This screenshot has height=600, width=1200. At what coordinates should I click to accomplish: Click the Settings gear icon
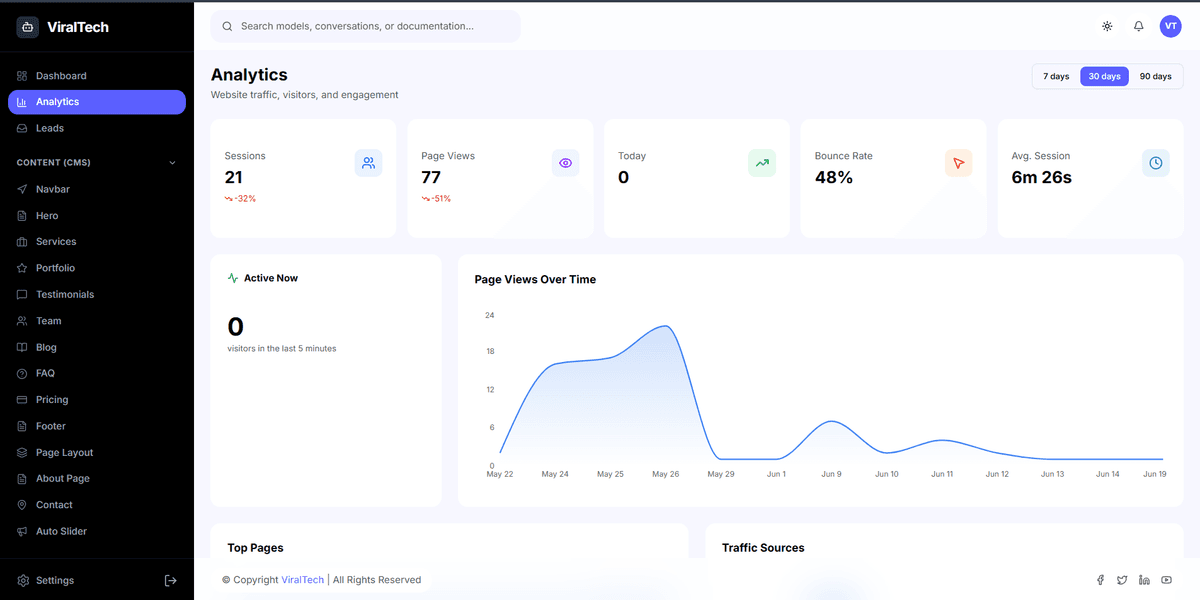coord(23,580)
